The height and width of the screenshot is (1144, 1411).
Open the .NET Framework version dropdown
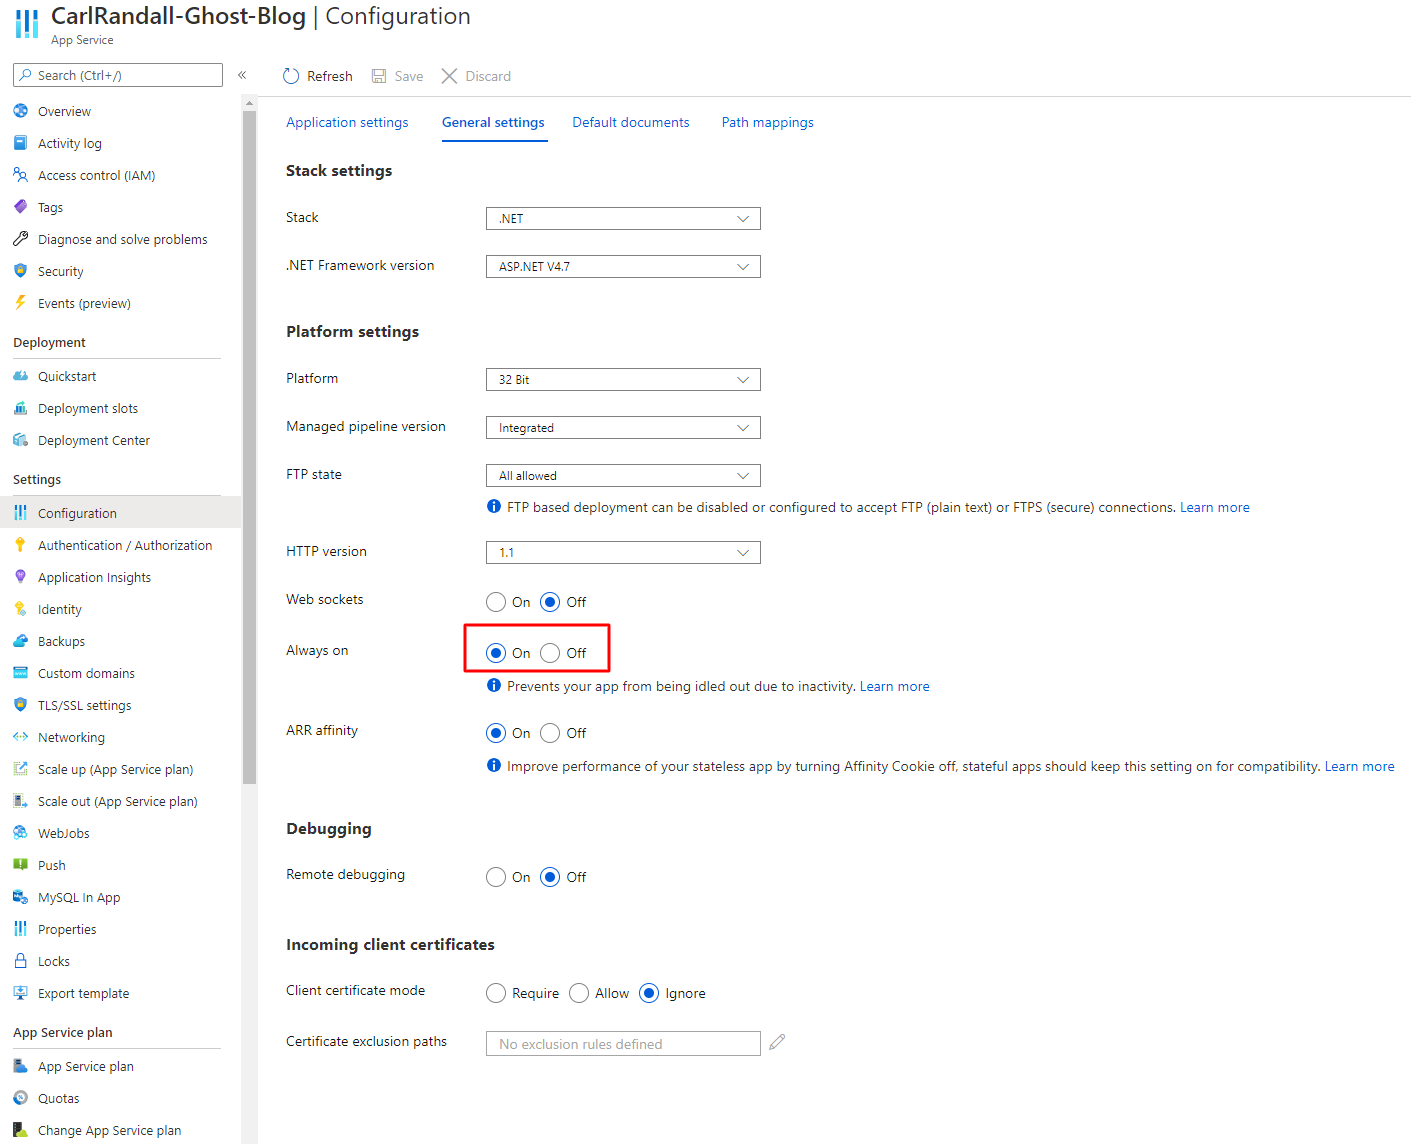(623, 266)
